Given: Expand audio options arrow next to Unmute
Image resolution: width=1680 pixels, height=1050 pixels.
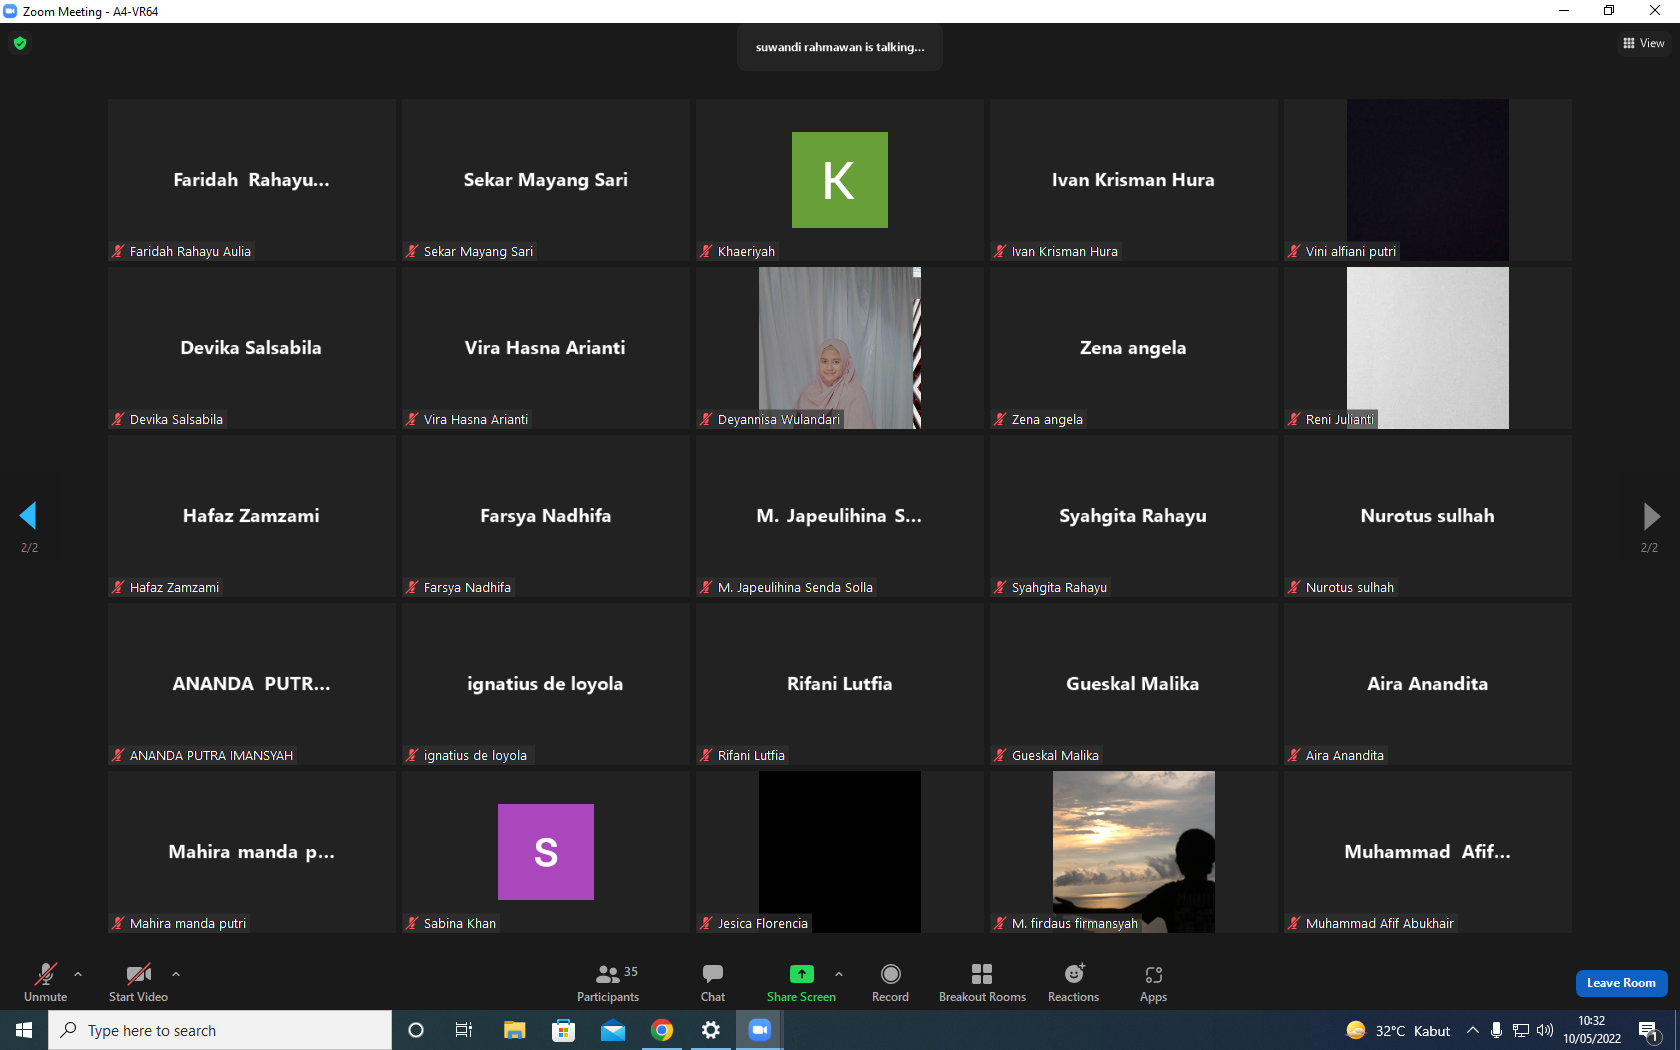Looking at the screenshot, I should (78, 974).
